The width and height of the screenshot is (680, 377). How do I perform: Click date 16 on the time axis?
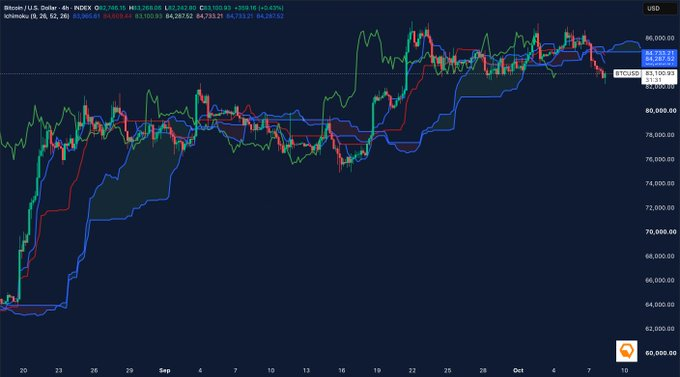pos(342,370)
